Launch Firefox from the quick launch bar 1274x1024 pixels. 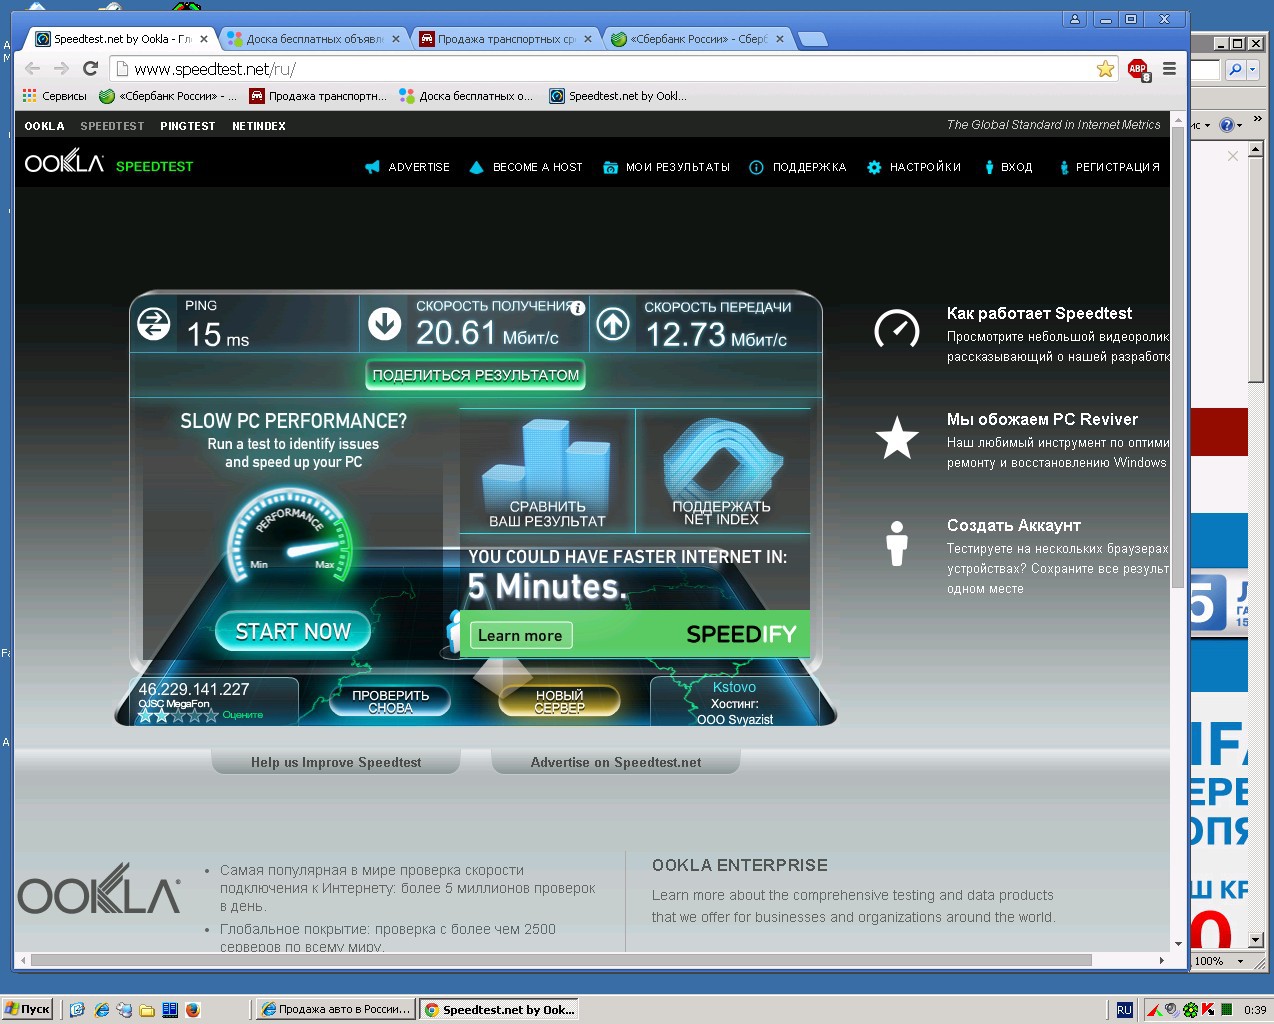tap(193, 1010)
